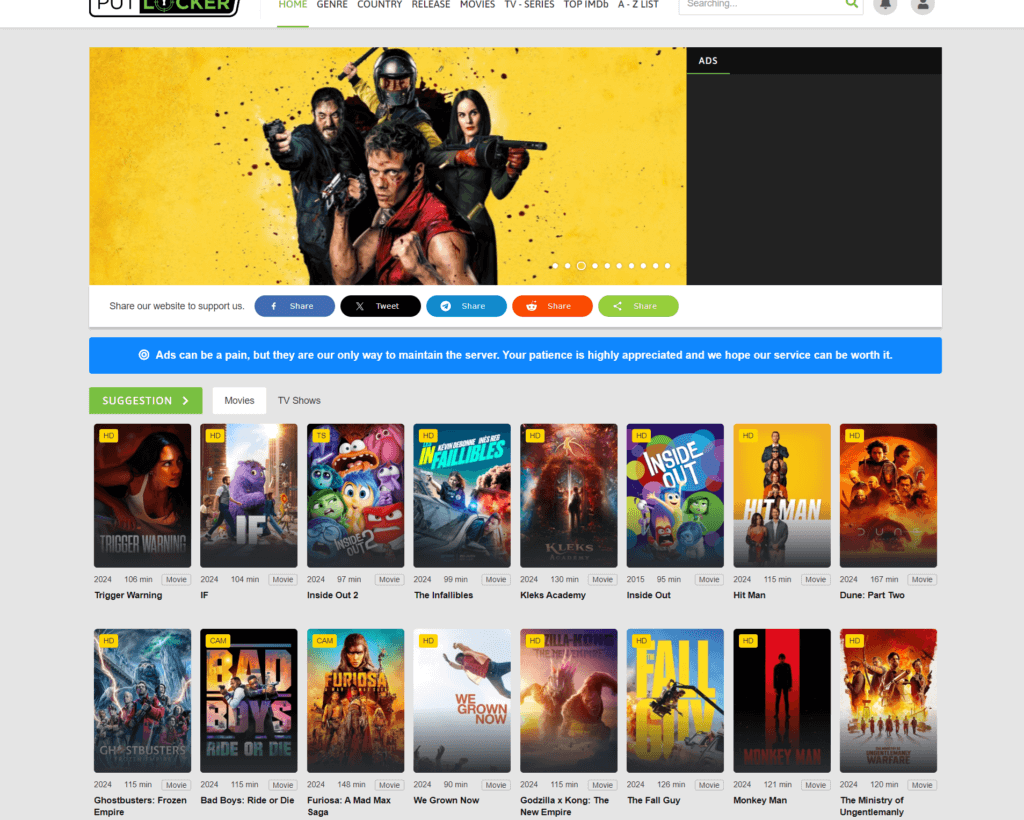Click into the Searching input field

pos(760,5)
